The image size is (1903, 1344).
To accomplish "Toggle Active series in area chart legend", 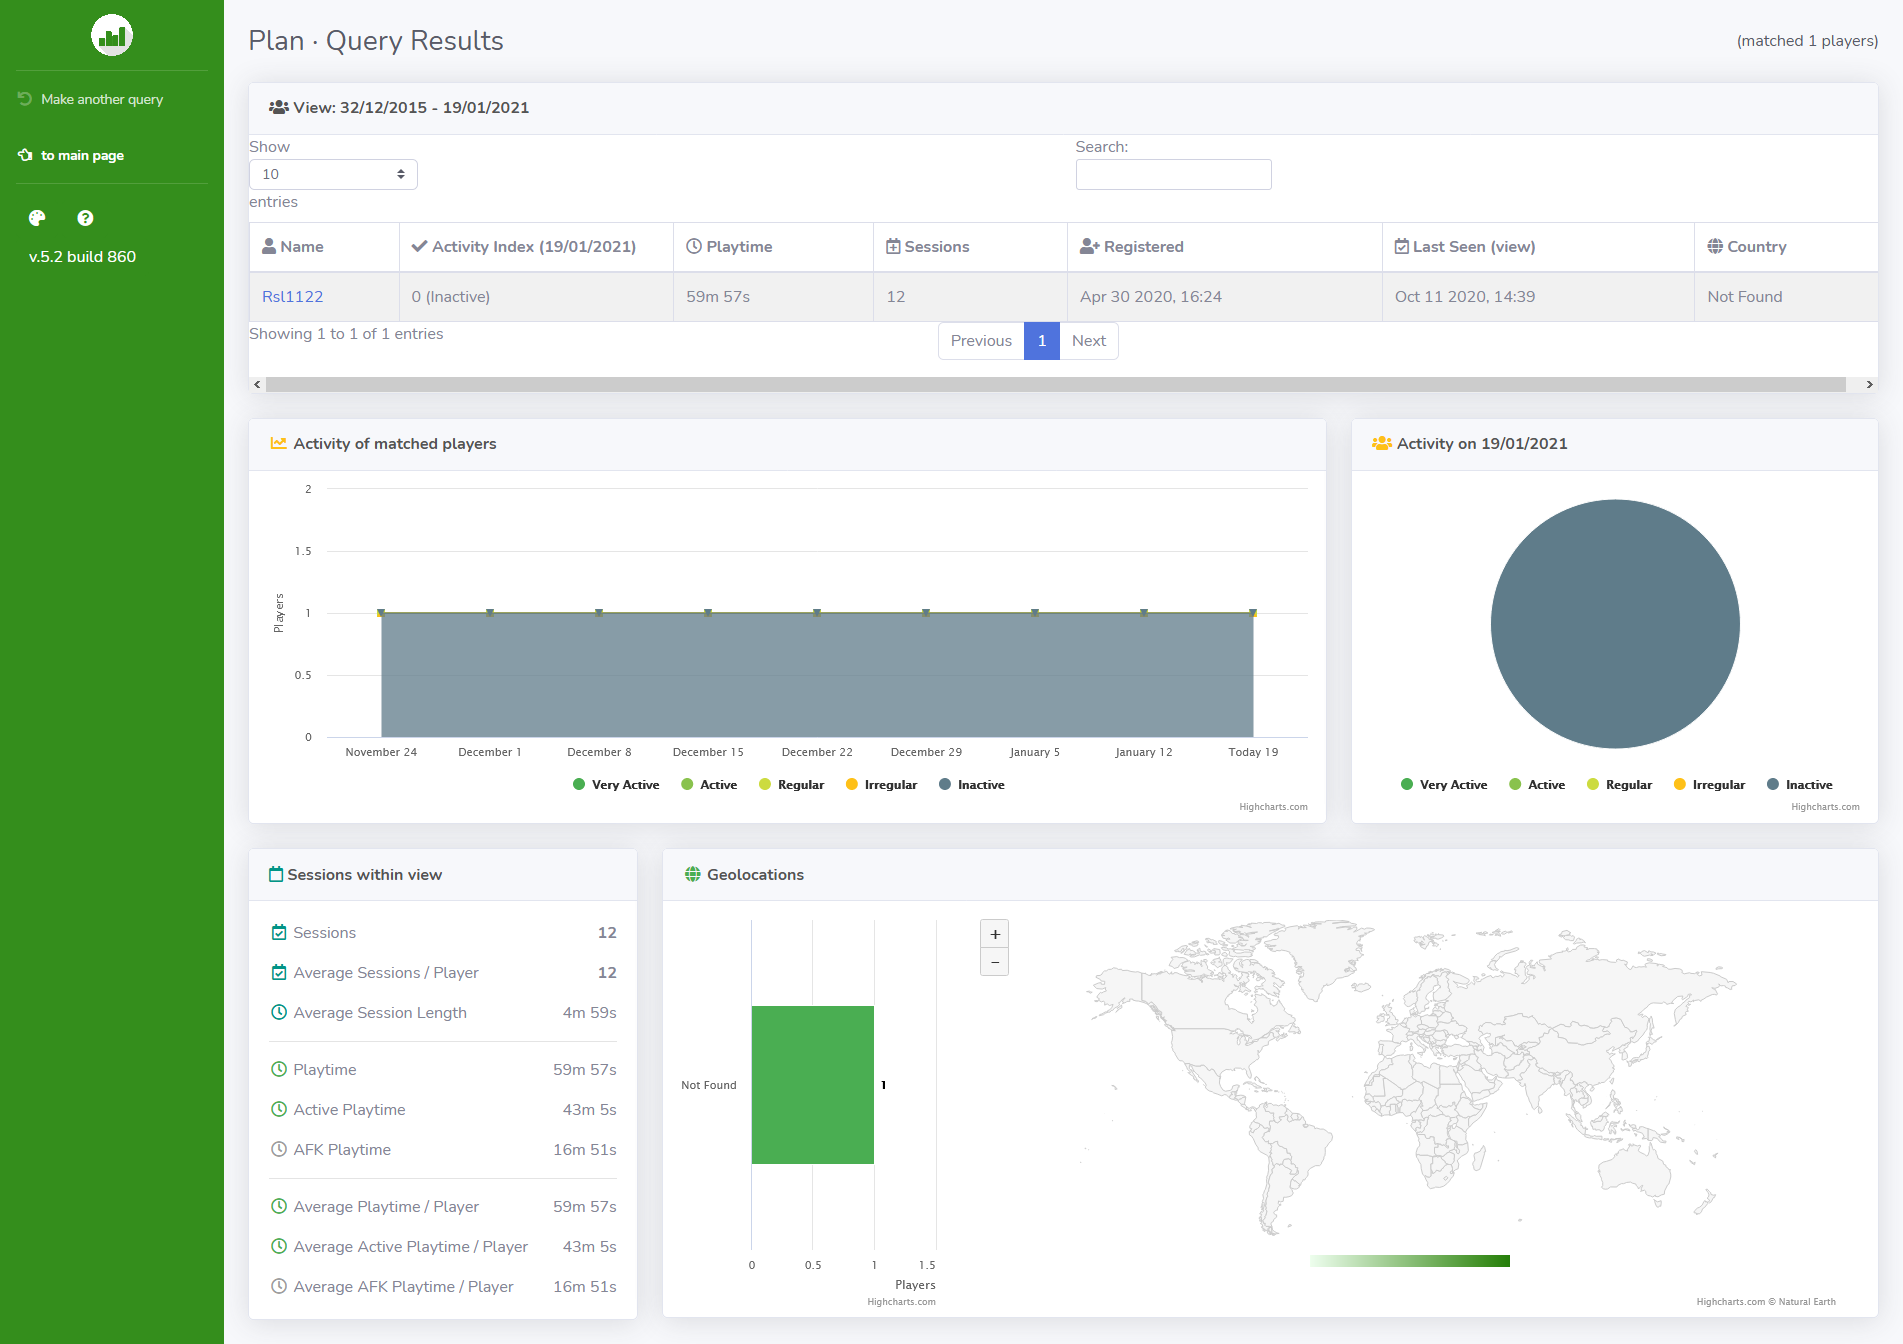I will pos(709,785).
